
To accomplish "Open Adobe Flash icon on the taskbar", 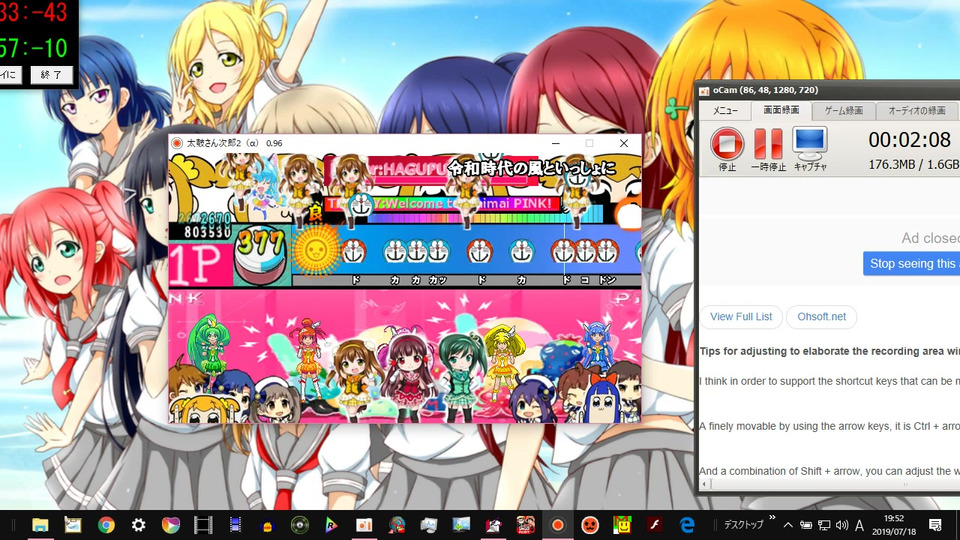I will point(654,525).
